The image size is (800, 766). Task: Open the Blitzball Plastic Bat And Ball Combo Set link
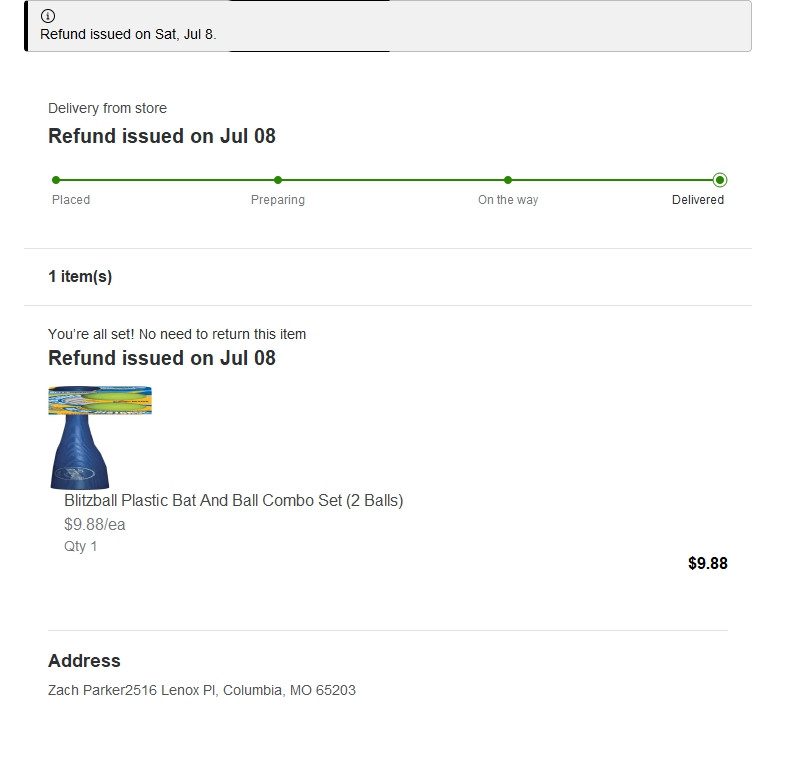click(x=234, y=501)
